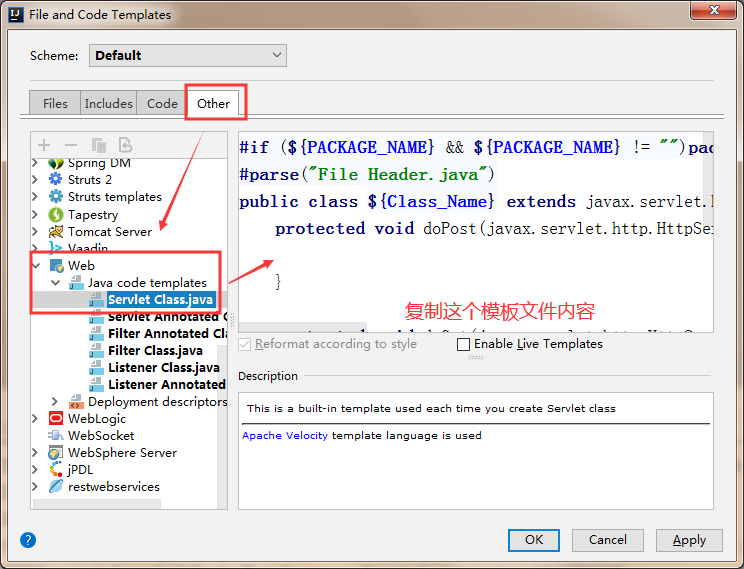Viewport: 744px width, 569px height.
Task: Select the restwebservices tree item
Action: click(x=114, y=487)
